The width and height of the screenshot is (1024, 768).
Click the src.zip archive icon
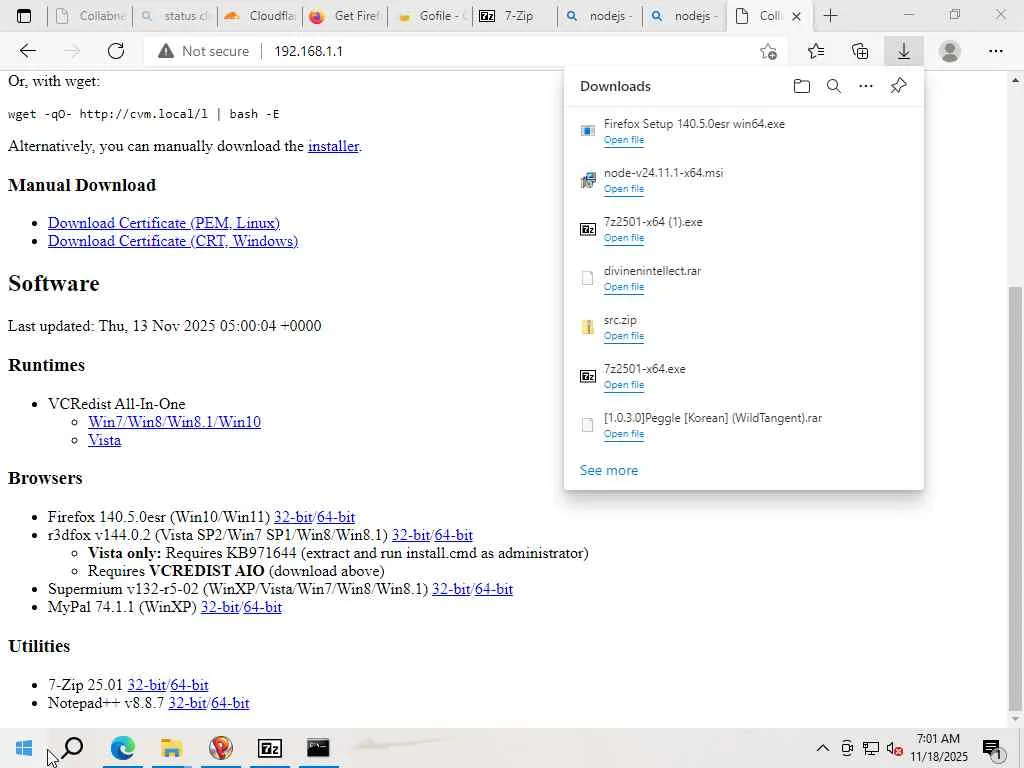[588, 327]
